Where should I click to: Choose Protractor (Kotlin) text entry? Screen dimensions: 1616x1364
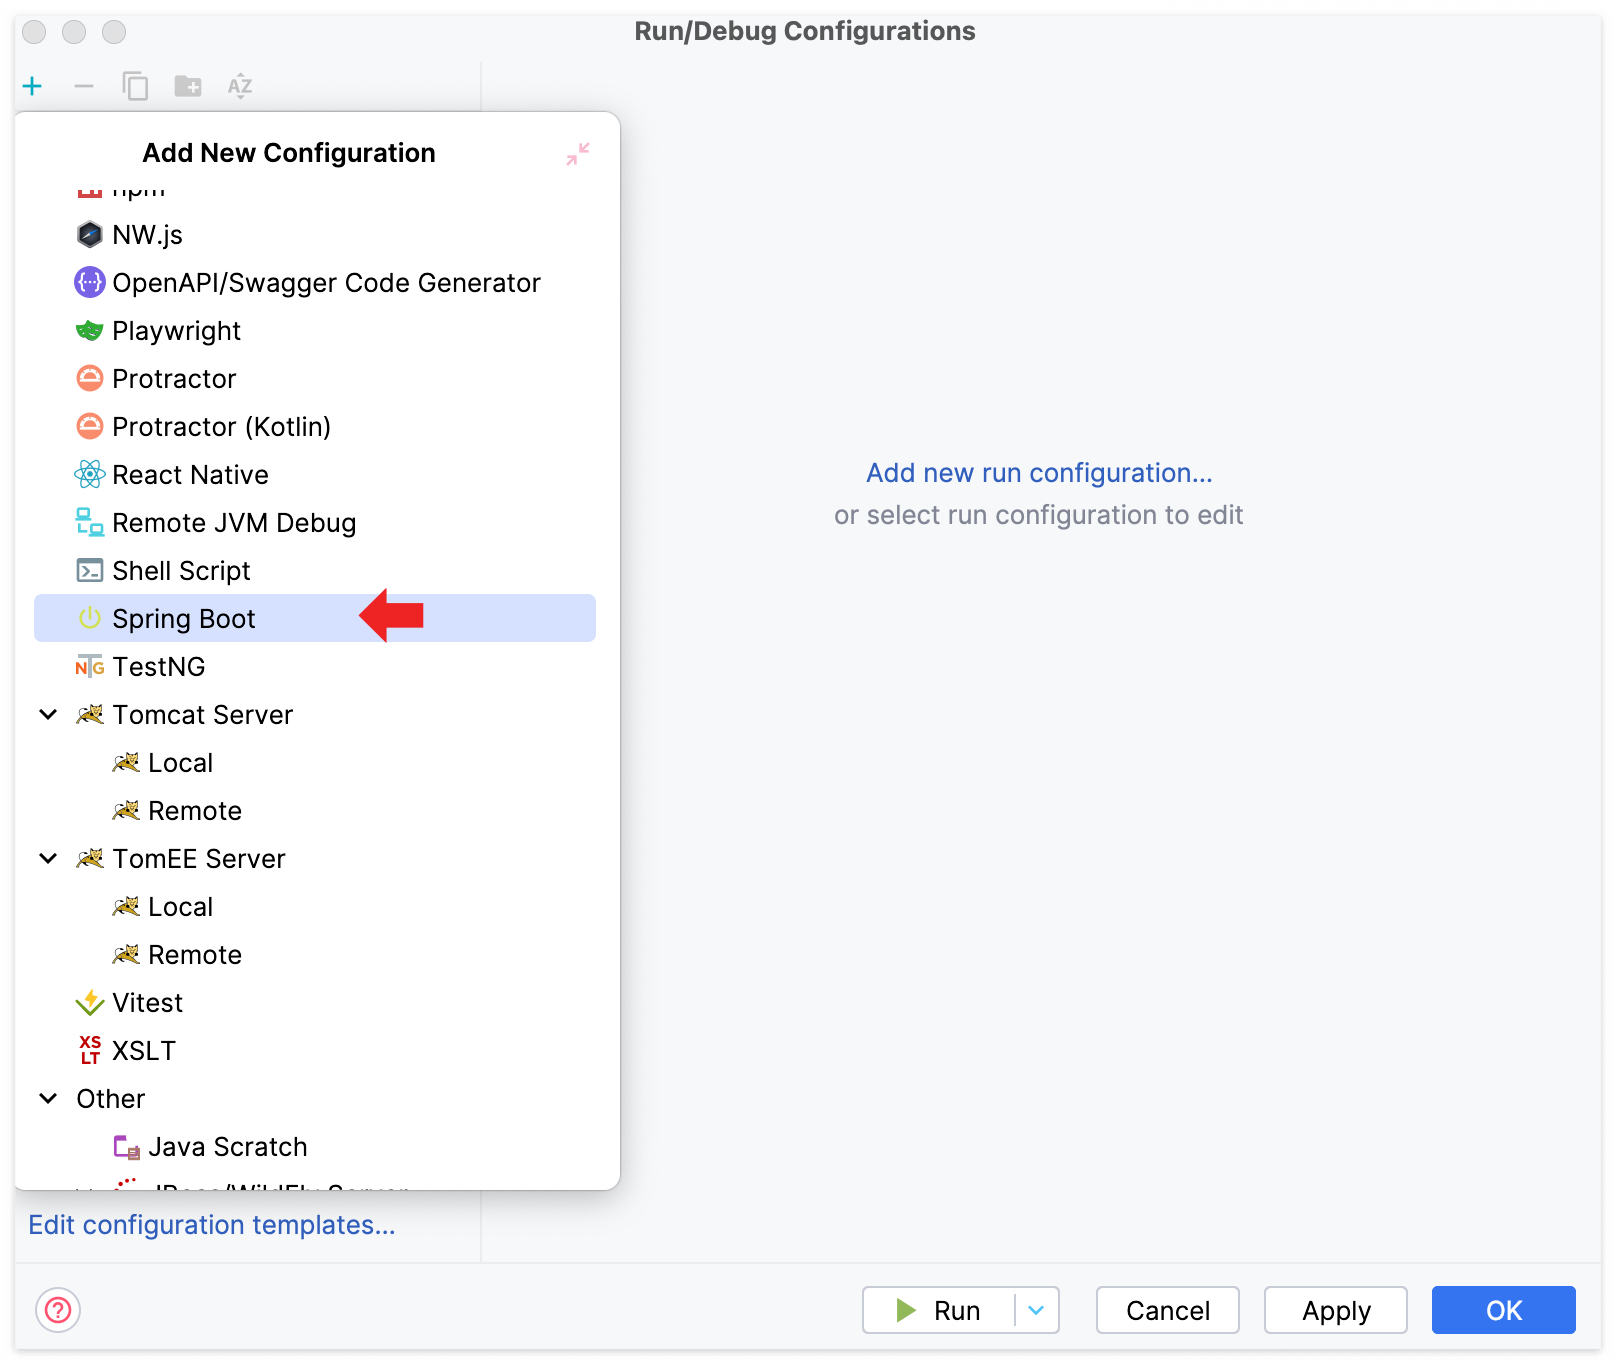pos(221,427)
